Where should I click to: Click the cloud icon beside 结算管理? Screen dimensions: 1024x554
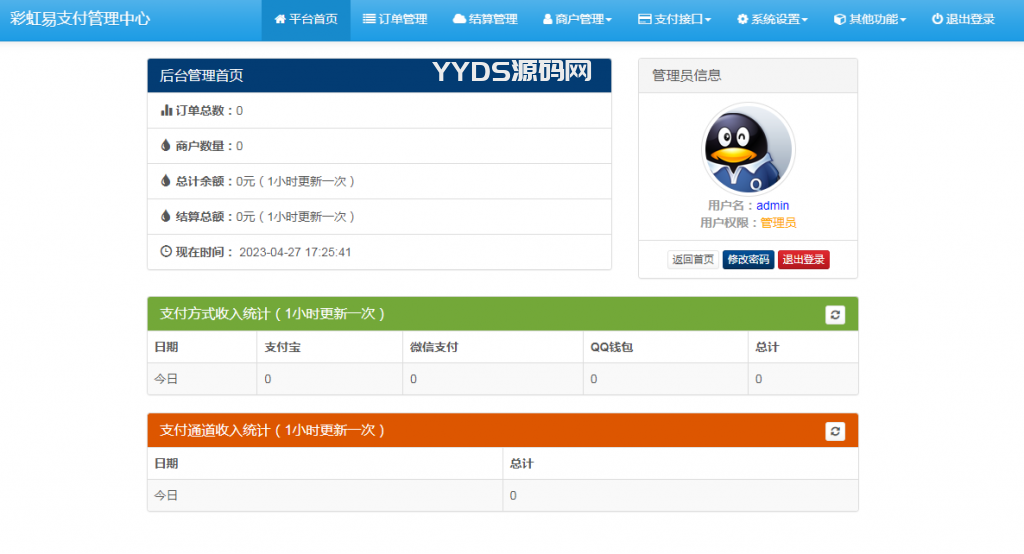point(459,19)
